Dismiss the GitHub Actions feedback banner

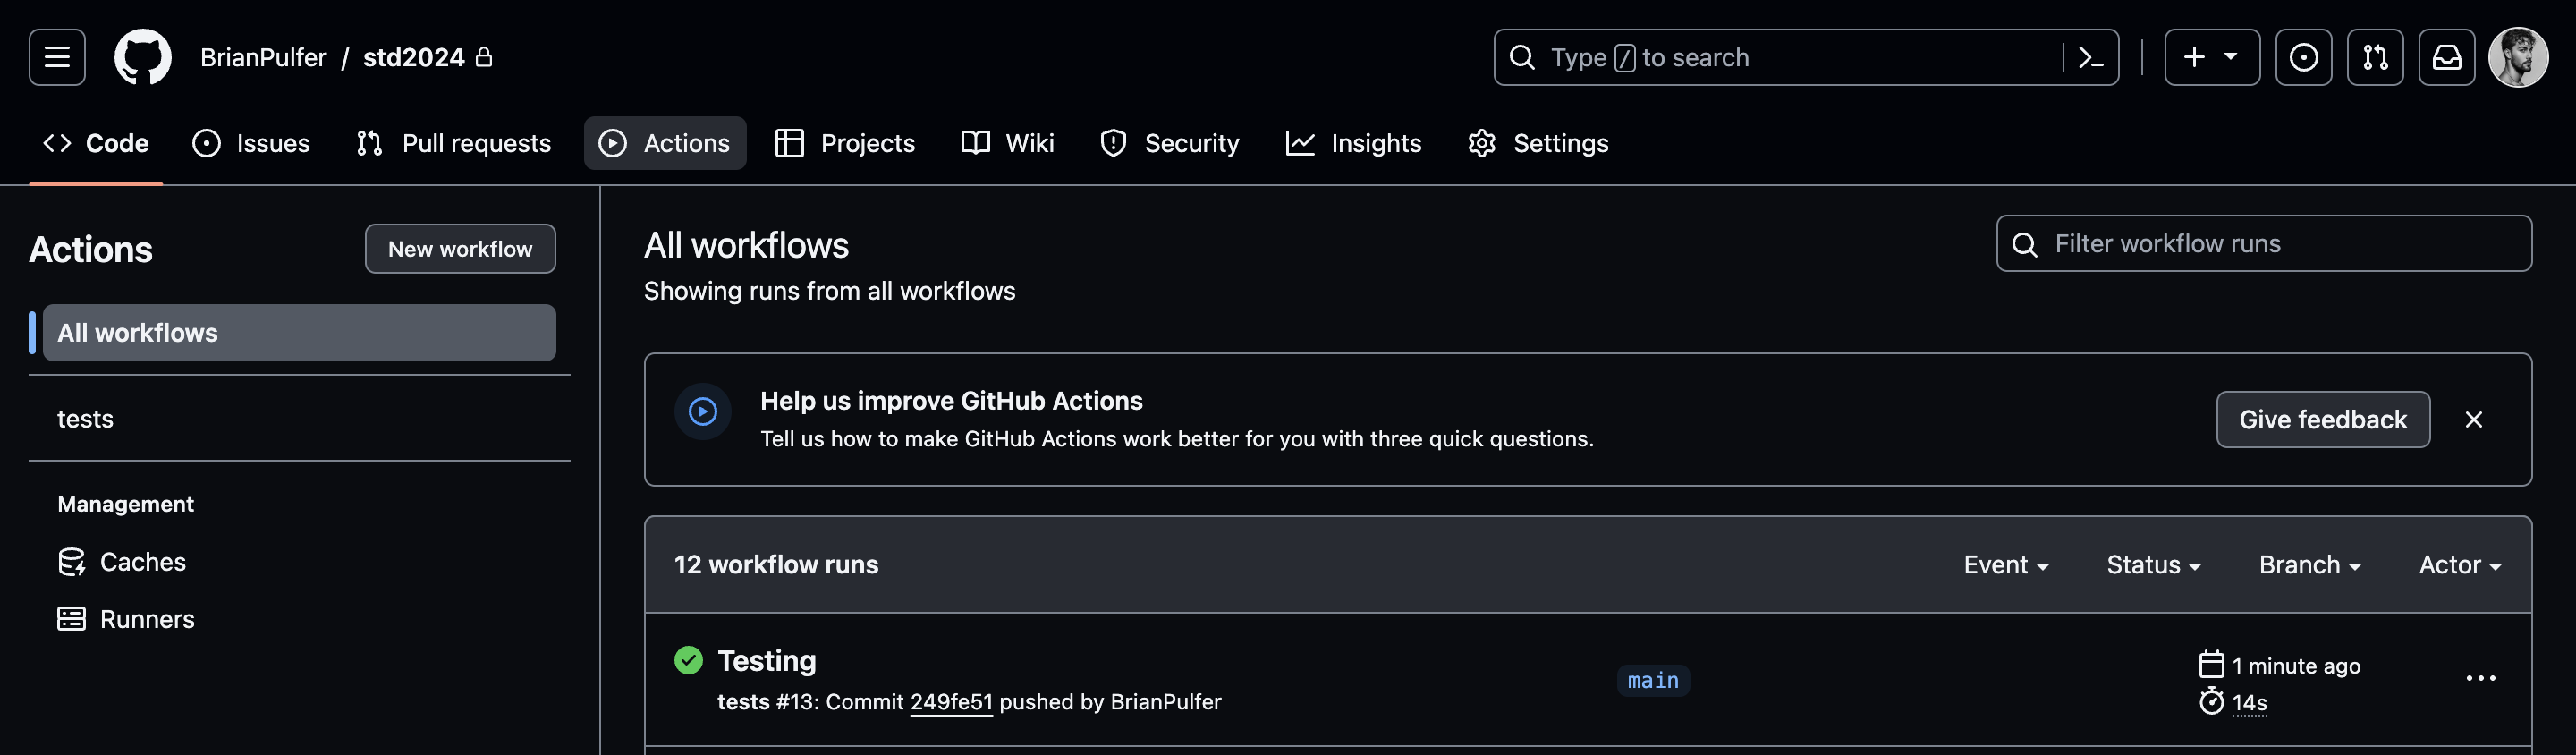(x=2474, y=419)
